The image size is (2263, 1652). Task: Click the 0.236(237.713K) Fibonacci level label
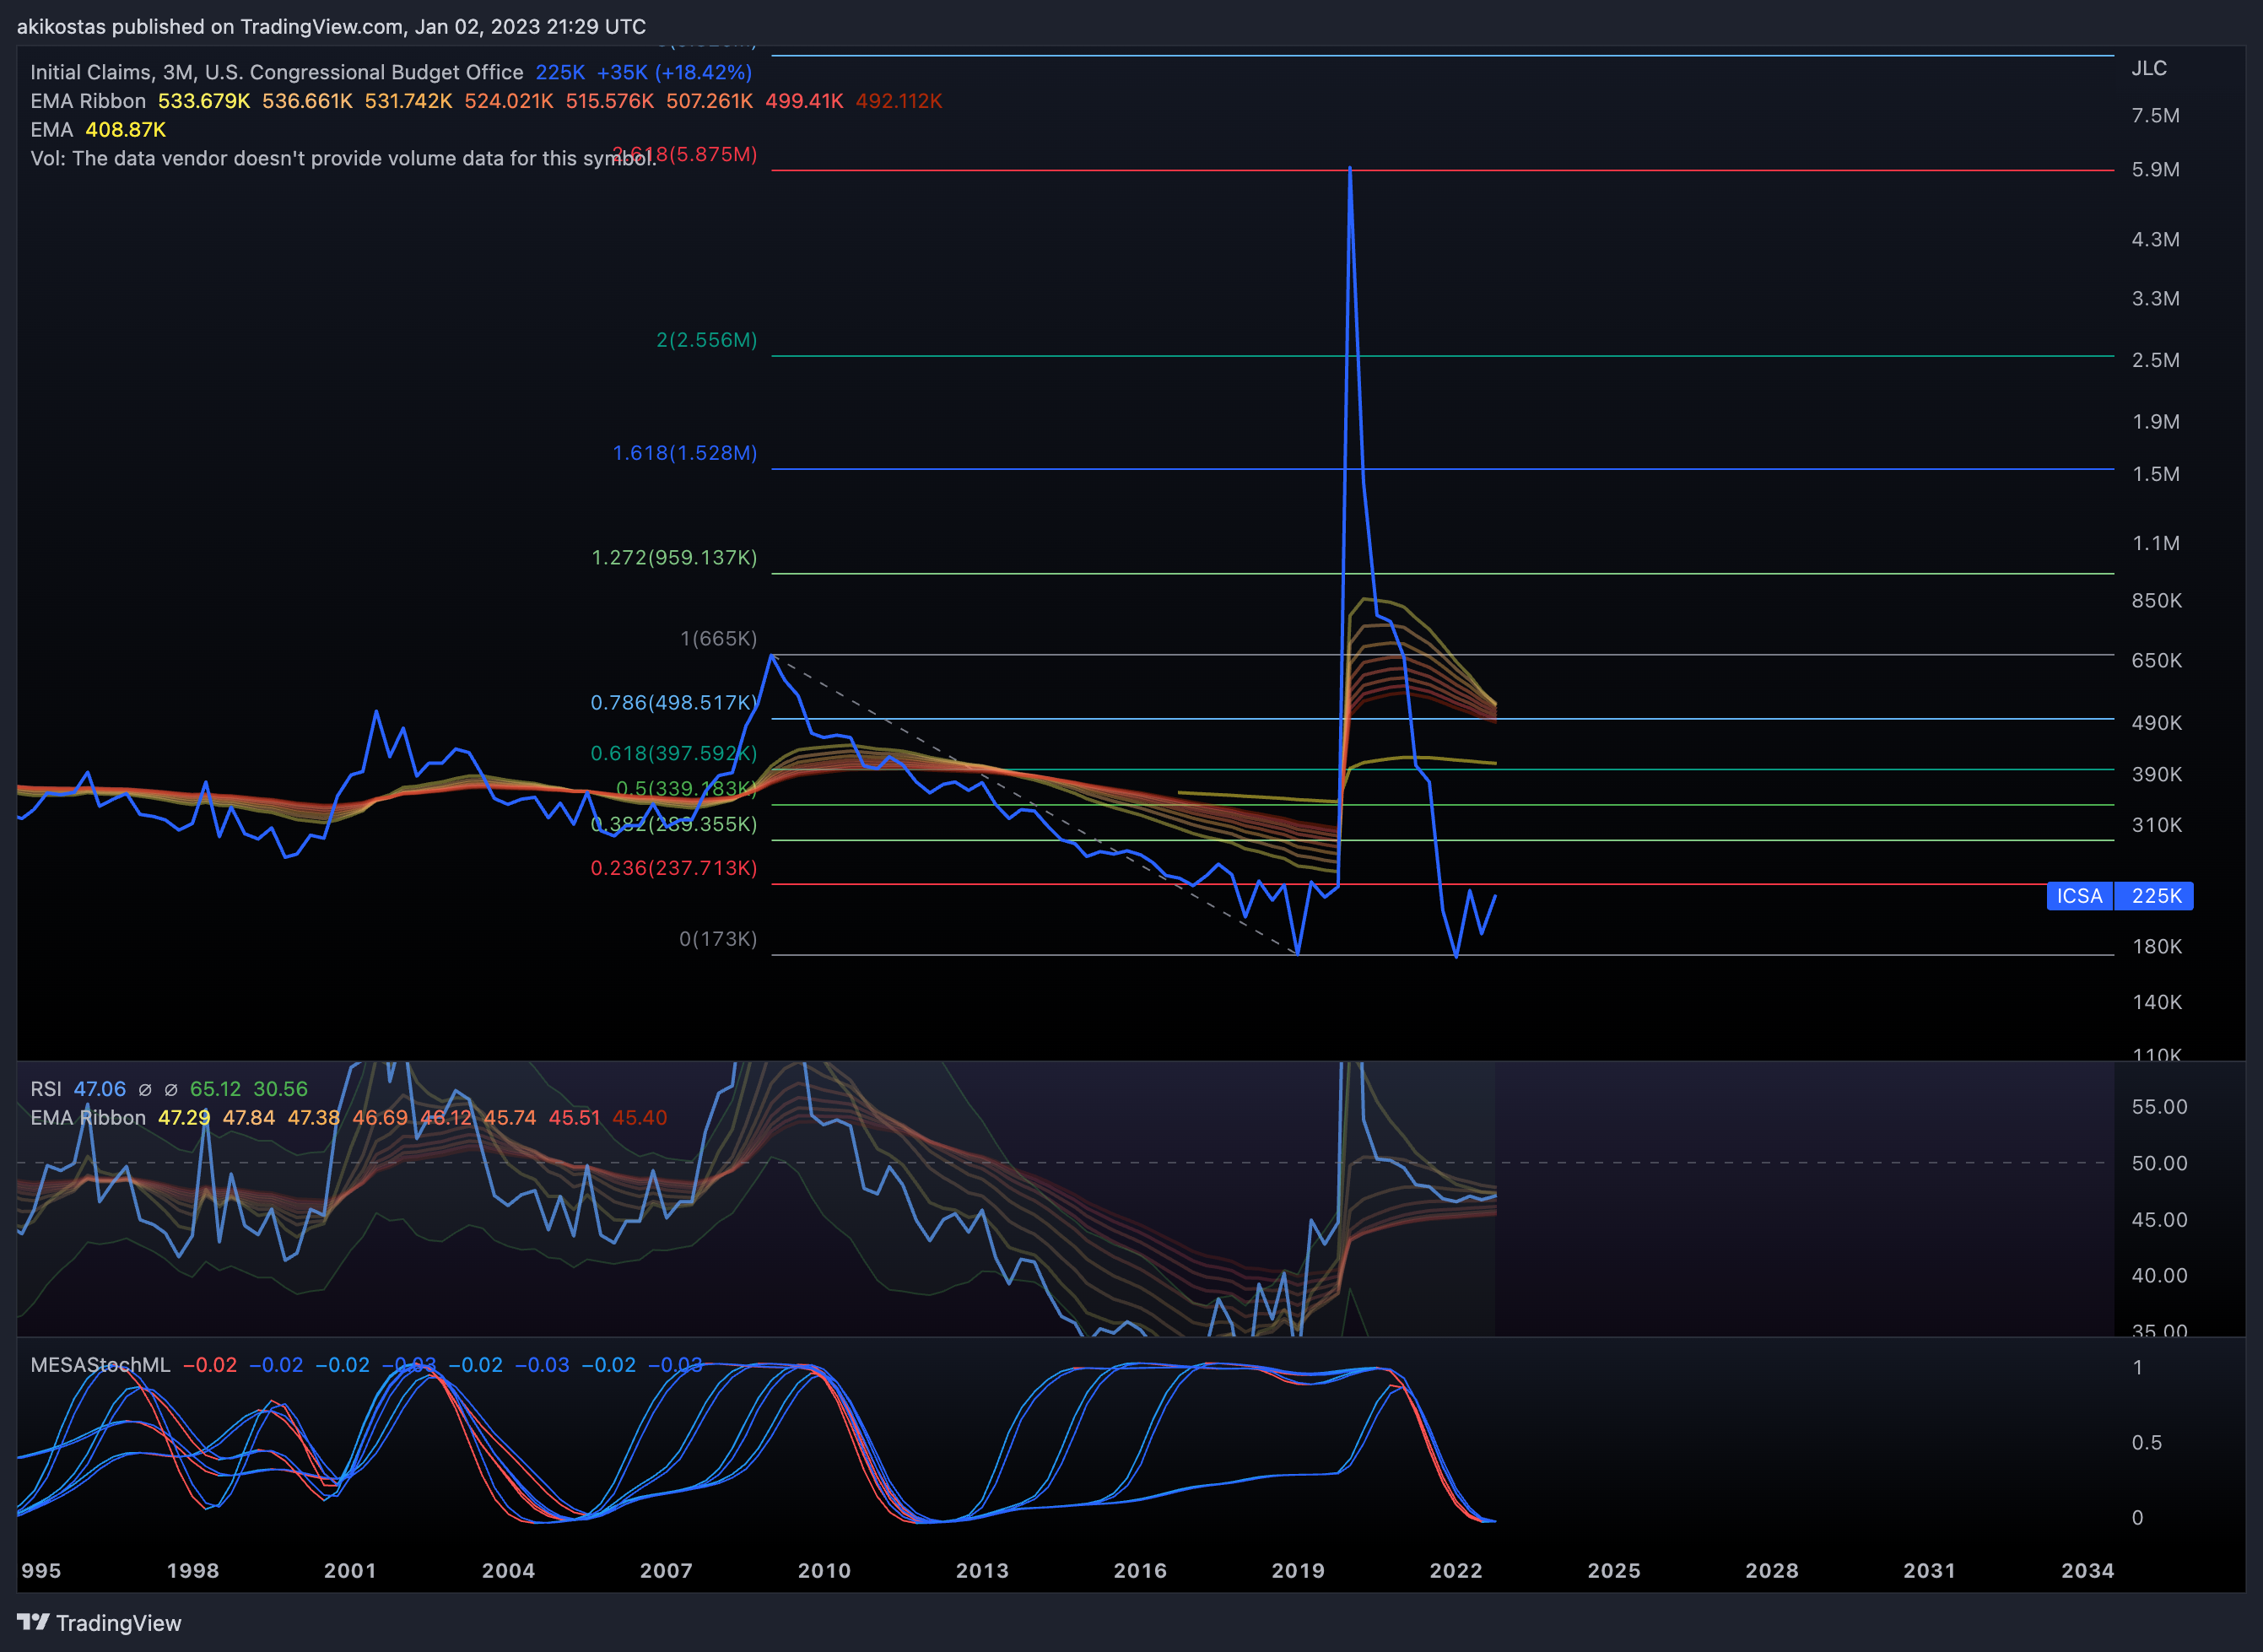point(674,868)
